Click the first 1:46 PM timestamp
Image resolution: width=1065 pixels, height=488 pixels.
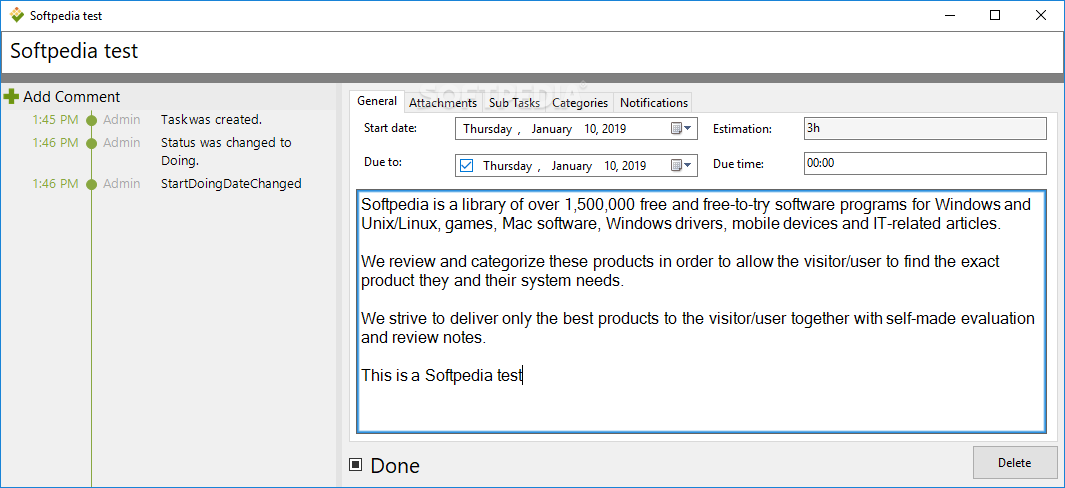click(55, 143)
